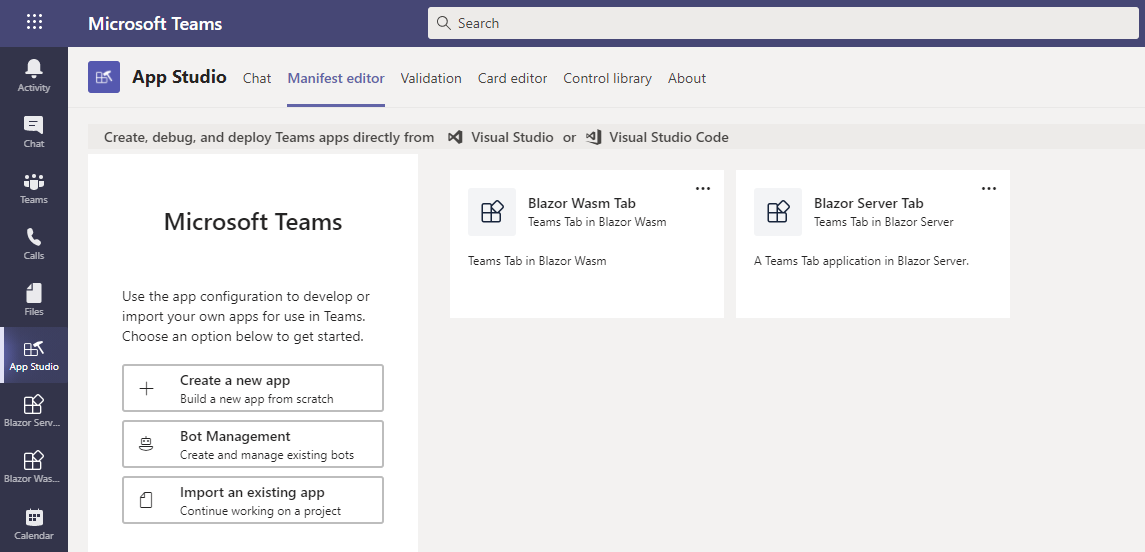Image resolution: width=1145 pixels, height=552 pixels.
Task: Switch to the Manifest editor tab
Action: 336,78
